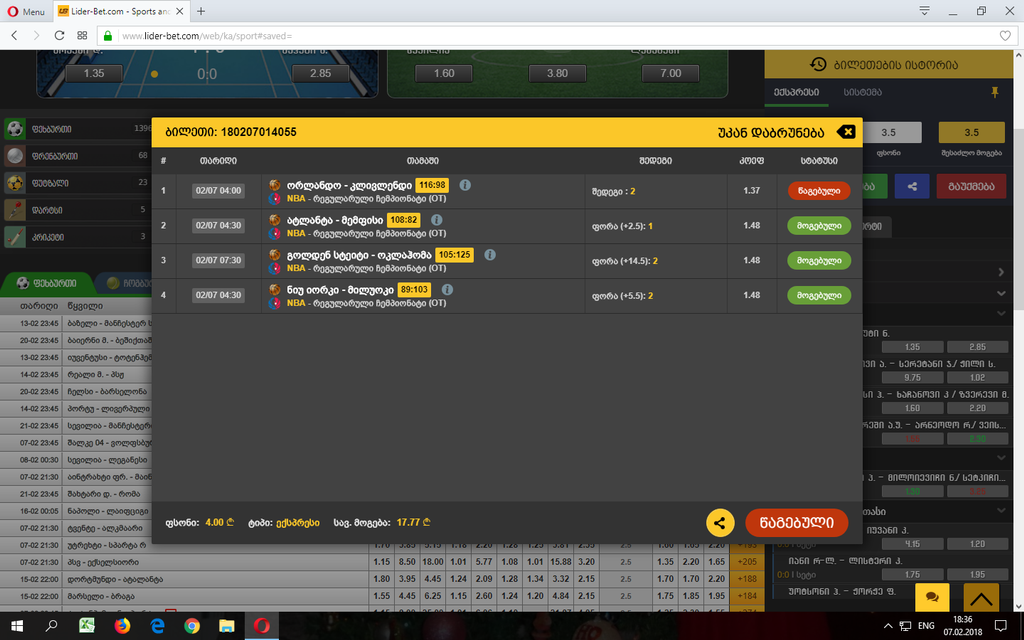Show info for the 108:82 Atlanta match

436,220
